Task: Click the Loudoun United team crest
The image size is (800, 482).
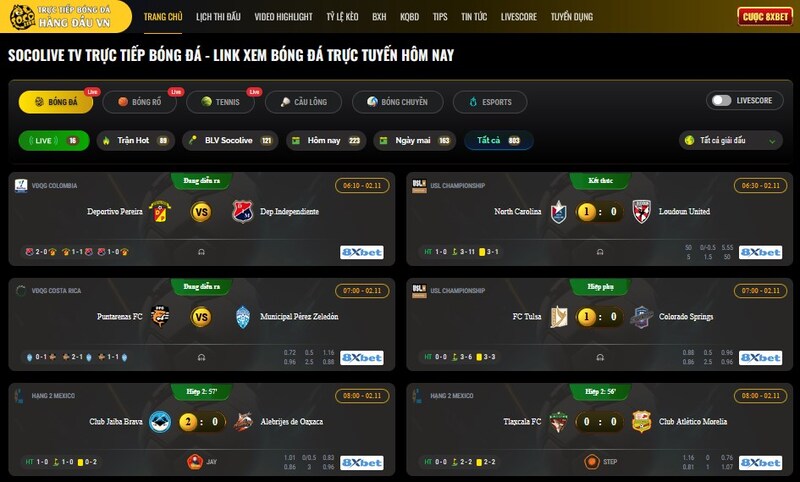Action: pyautogui.click(x=641, y=212)
